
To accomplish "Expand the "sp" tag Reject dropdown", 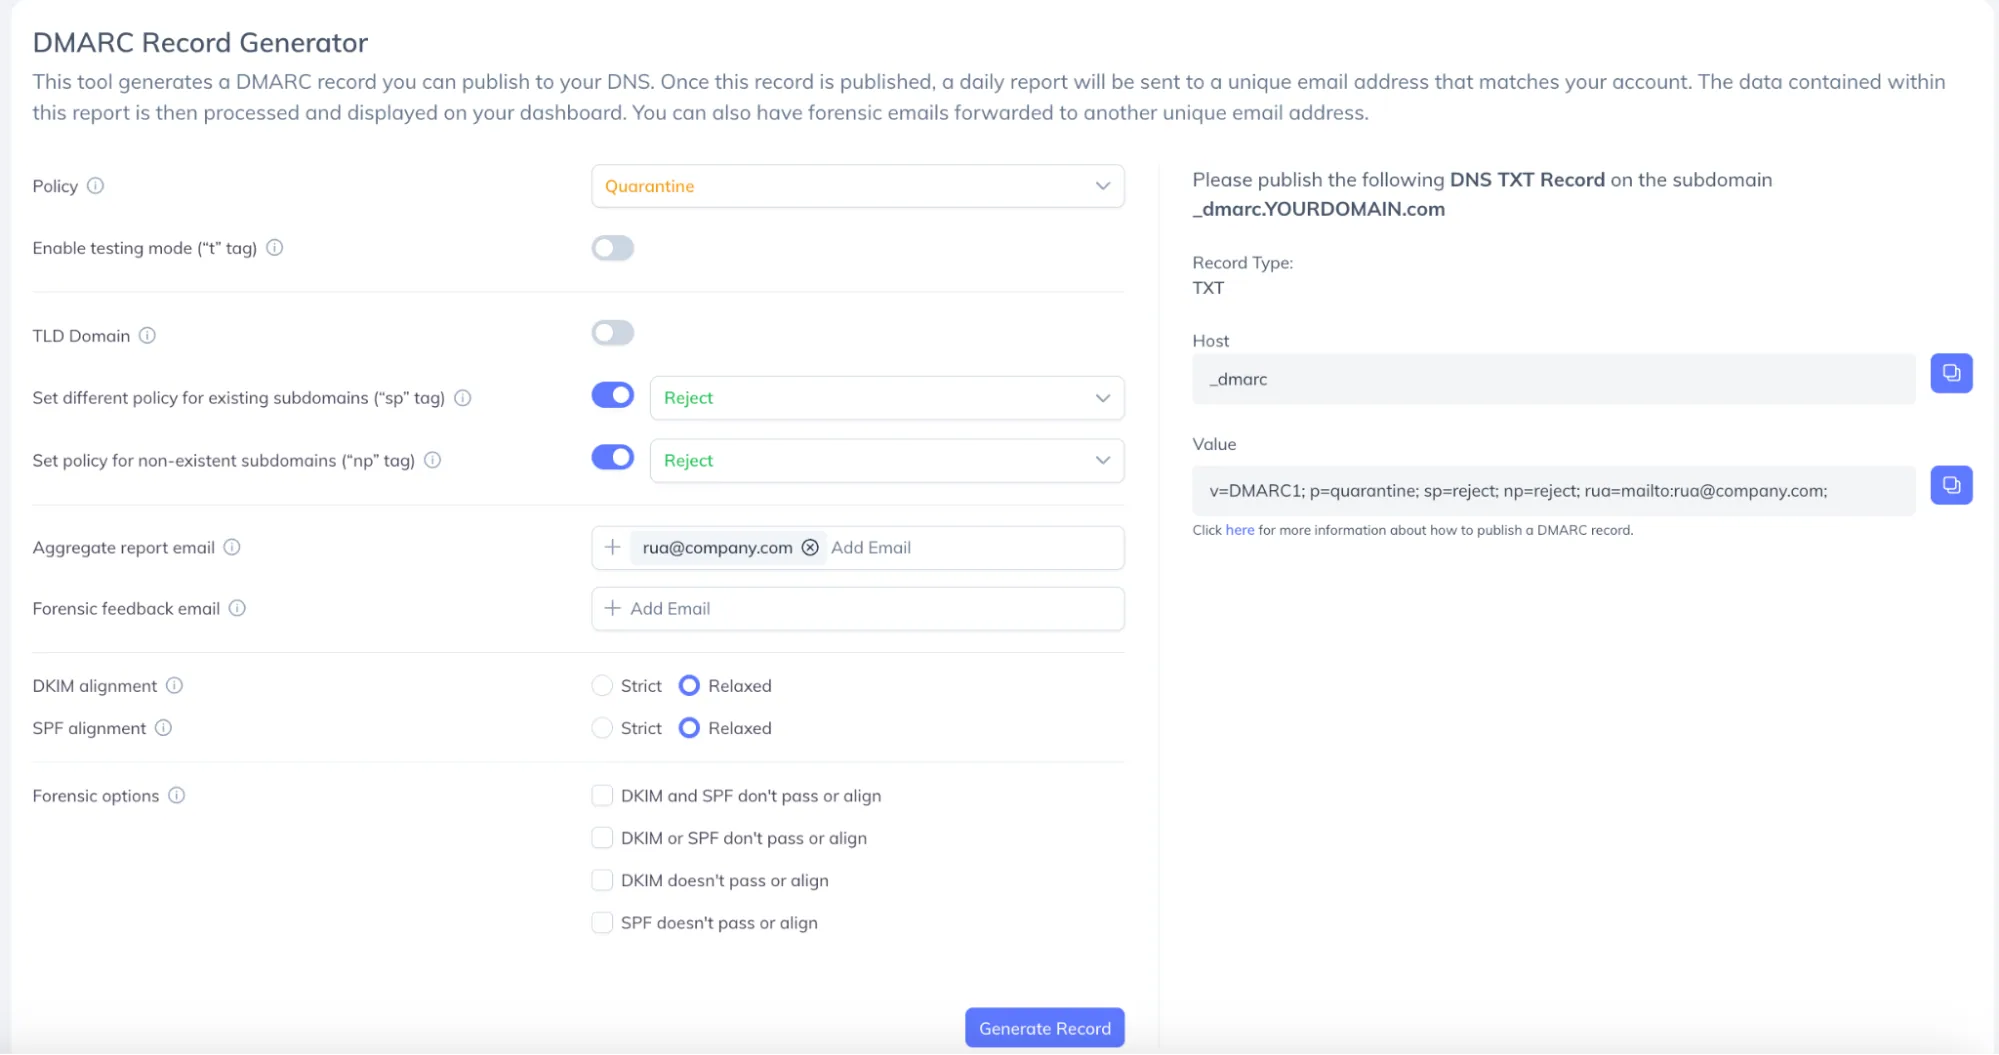I will point(886,398).
